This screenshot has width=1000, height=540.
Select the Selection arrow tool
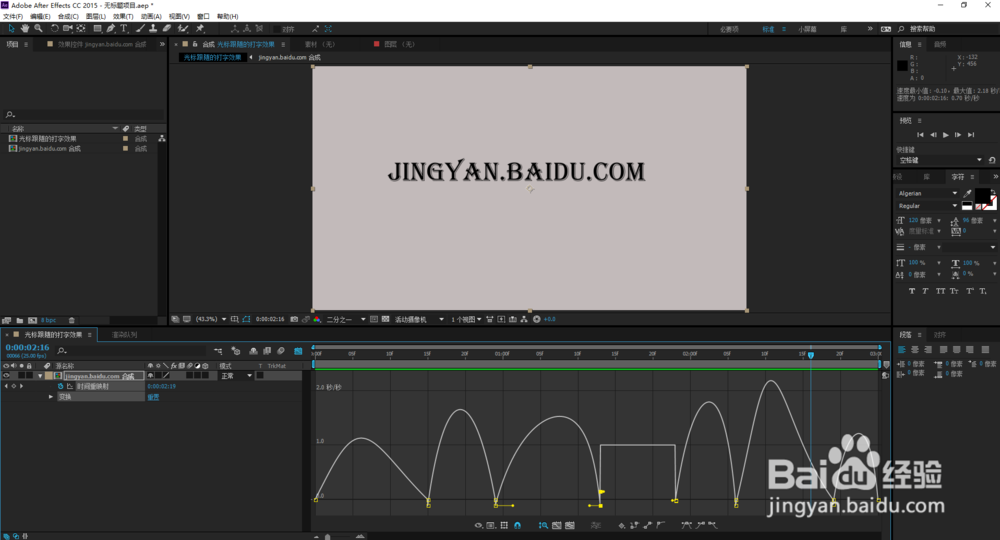[11, 29]
